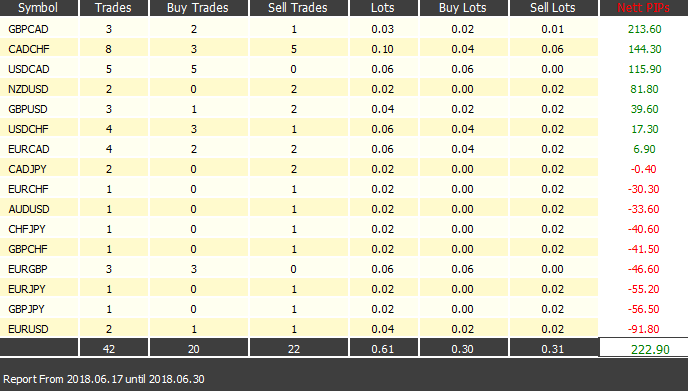This screenshot has height=391, width=688.
Task: Click the total trades count 42
Action: (109, 349)
